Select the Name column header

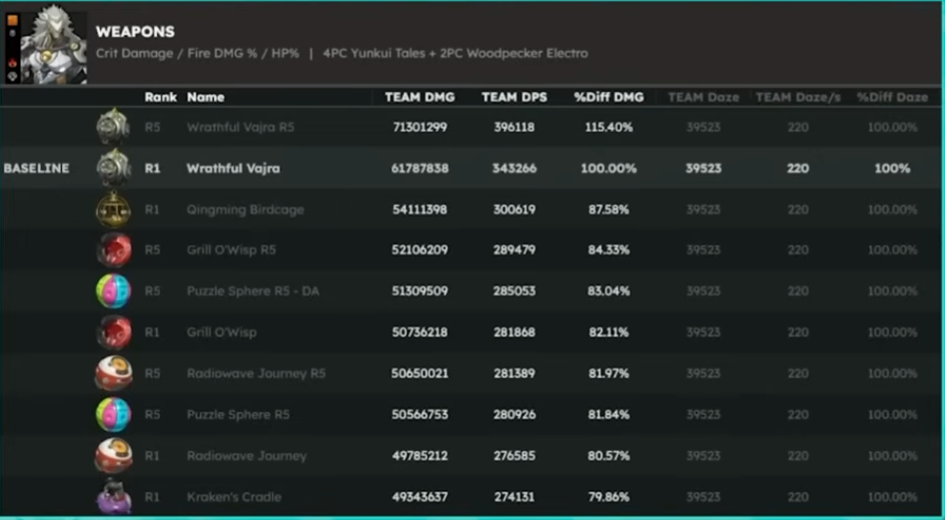[206, 97]
